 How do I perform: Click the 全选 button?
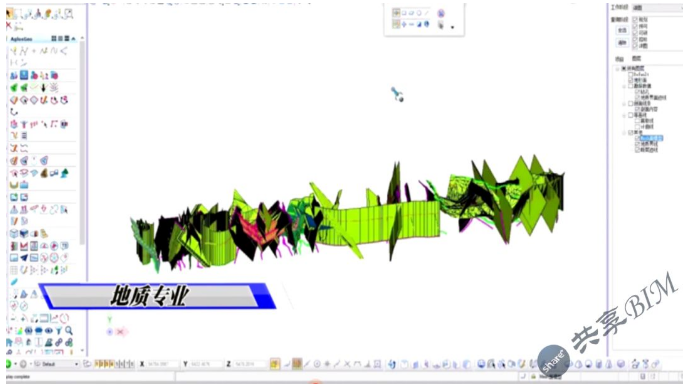coord(622,30)
